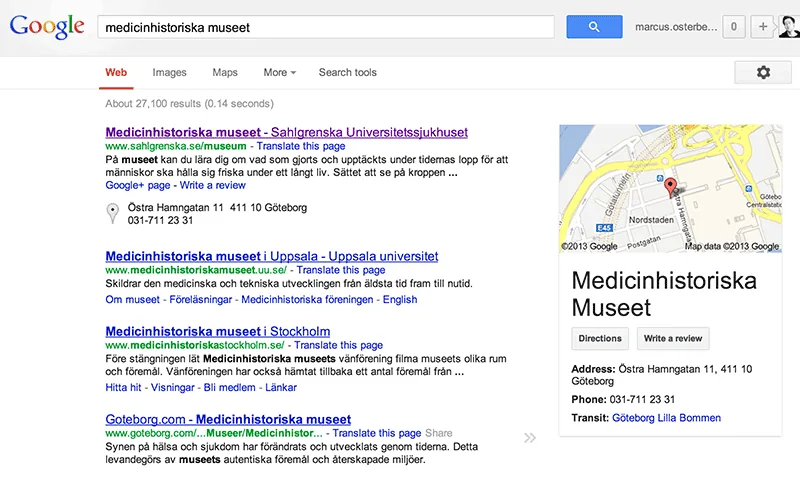Click the map thumbnail in knowledge panel

670,188
